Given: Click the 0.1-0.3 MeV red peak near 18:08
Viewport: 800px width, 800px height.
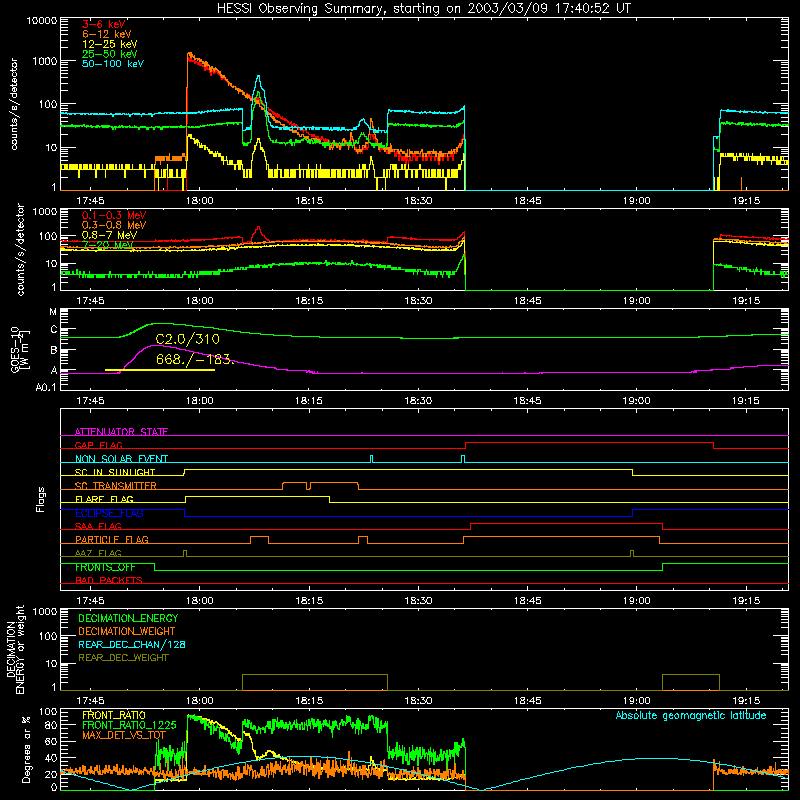Looking at the screenshot, I should (259, 228).
